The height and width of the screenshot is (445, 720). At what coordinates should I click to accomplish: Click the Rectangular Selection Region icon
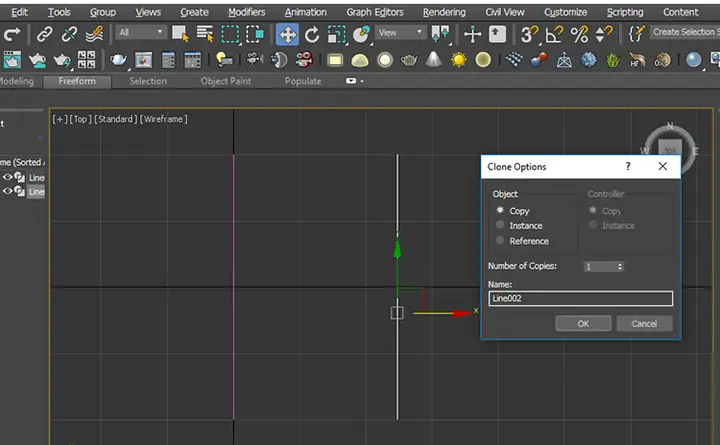point(230,34)
